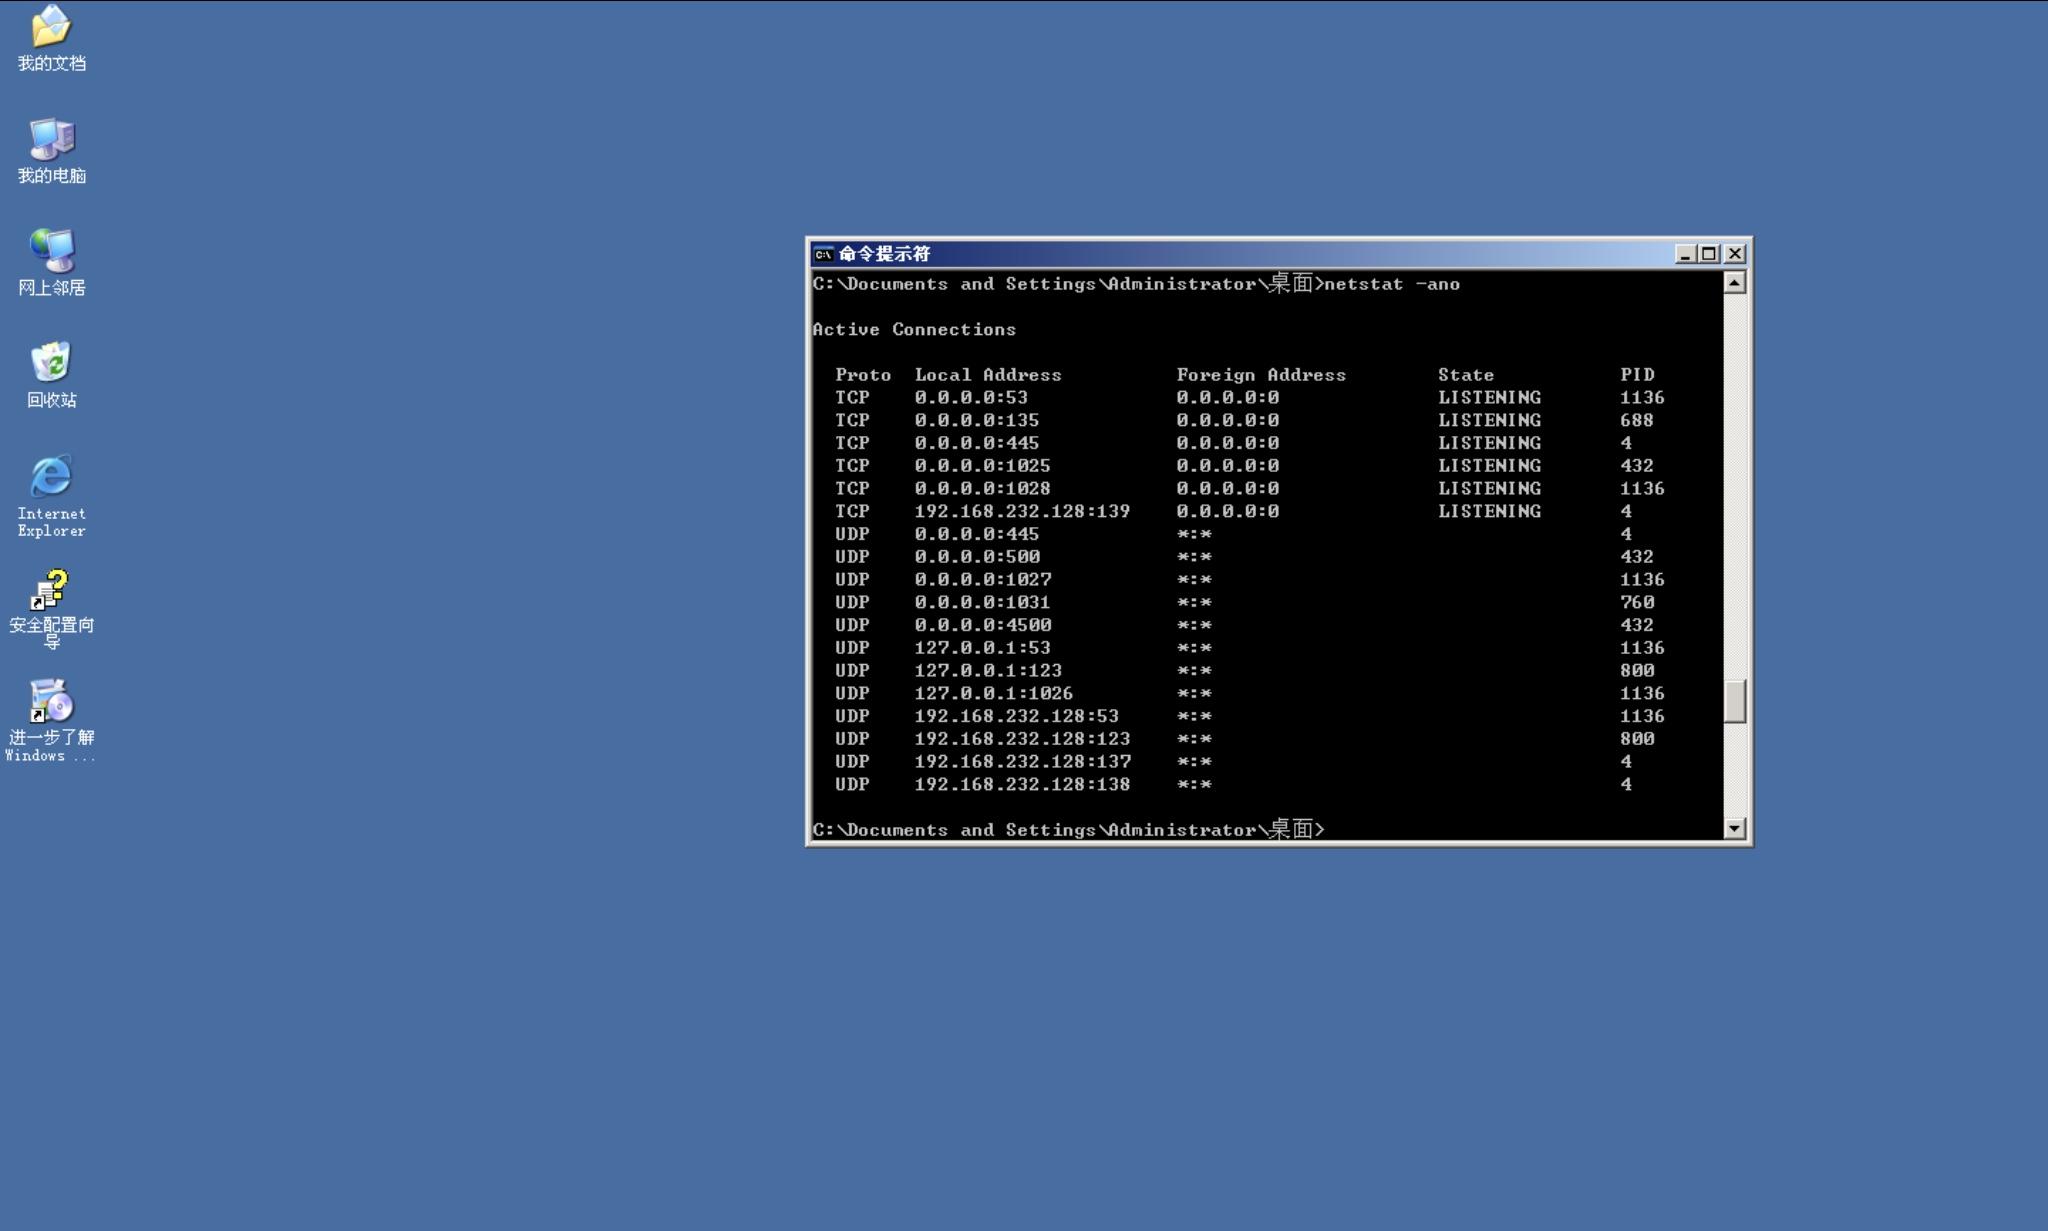Click local address 192.168.232.128:139
2048x1231 pixels.
1022,512
